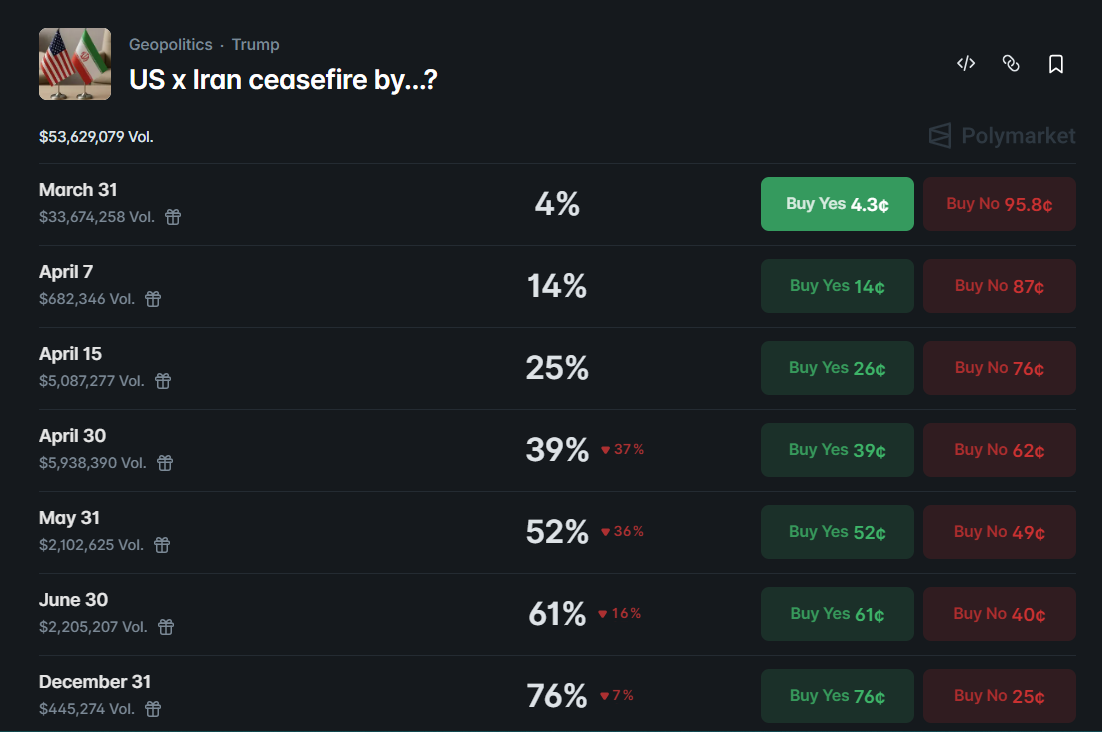Open the embed code icon
The width and height of the screenshot is (1102, 732).
coord(965,63)
